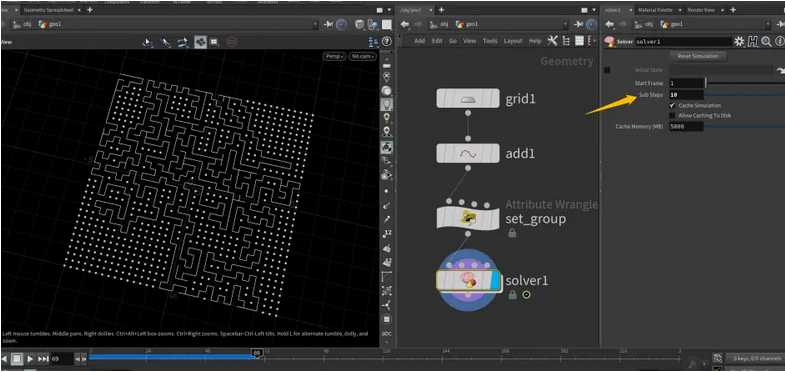Open the Edit menu in network editor
The width and height of the screenshot is (785, 372).
[437, 41]
